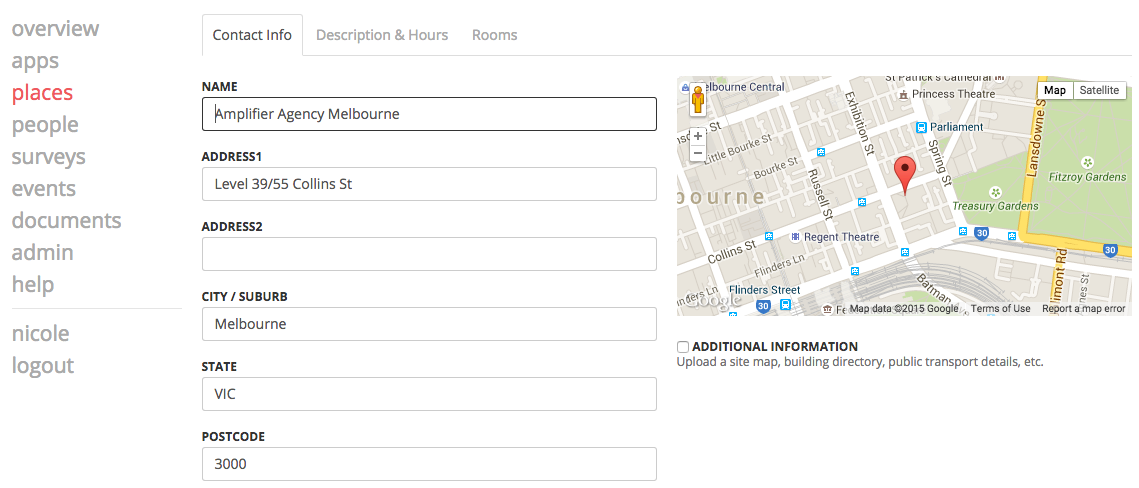1139x488 pixels.
Task: Open the map Terms of Use link
Action: coord(1000,309)
